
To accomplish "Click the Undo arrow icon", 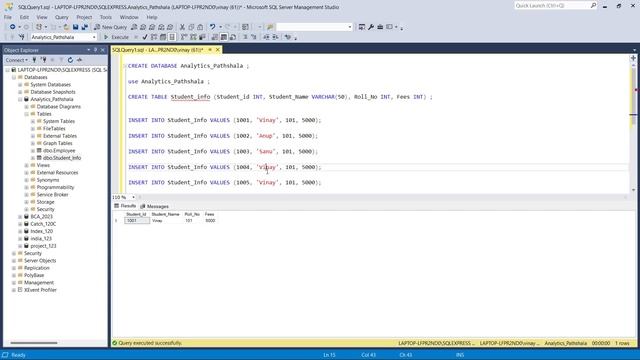I will click(212, 27).
